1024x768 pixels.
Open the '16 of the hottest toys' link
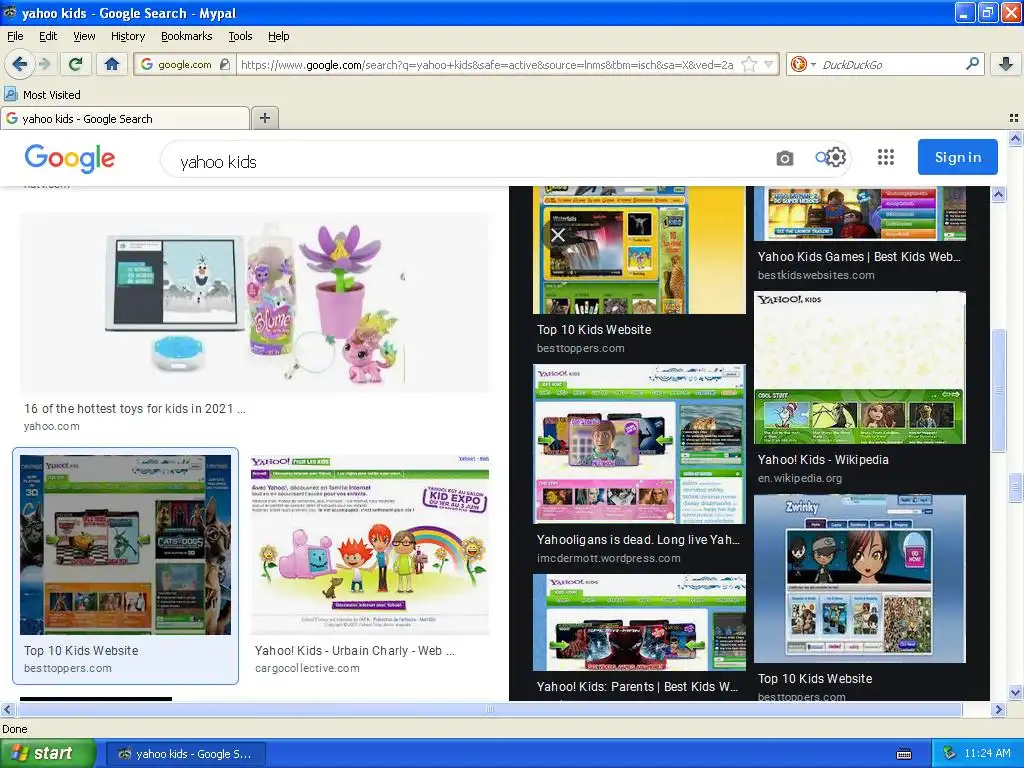(135, 408)
